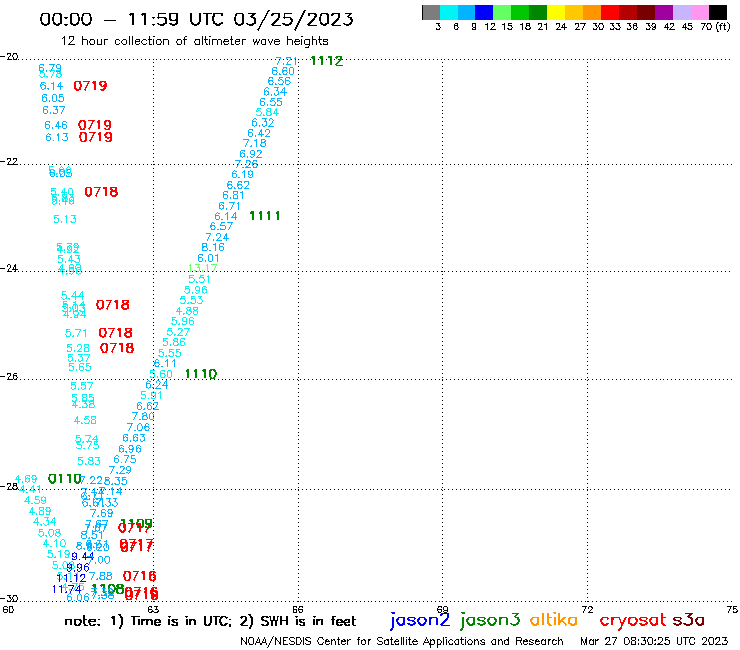Click the '12 hour collection of altimeter wave heights' subtitle

(195, 41)
